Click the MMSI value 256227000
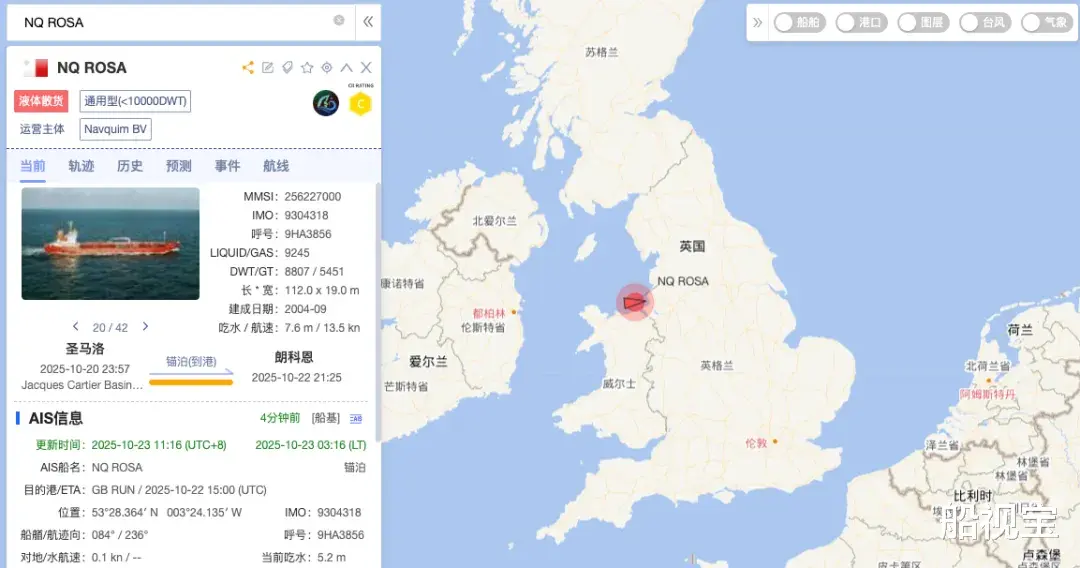The height and width of the screenshot is (568, 1080). (313, 197)
